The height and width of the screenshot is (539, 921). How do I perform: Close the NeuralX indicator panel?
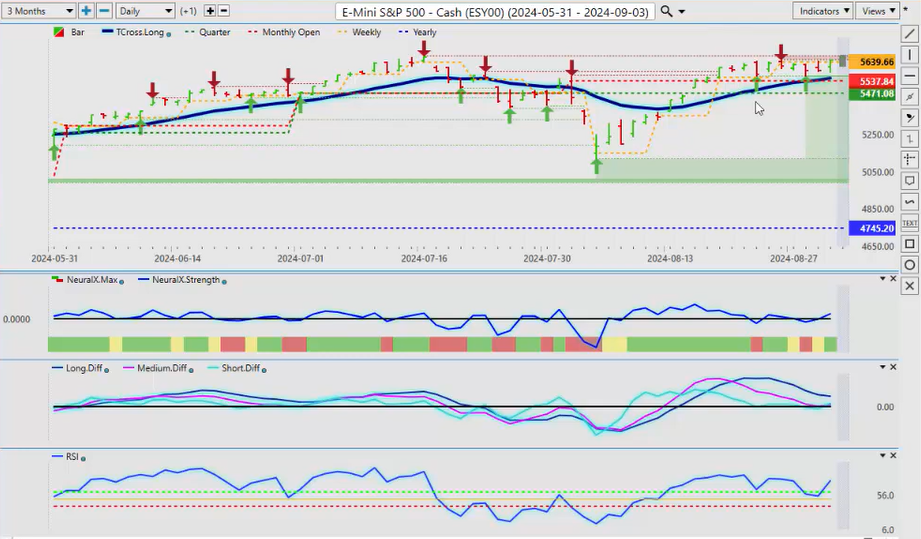point(894,278)
